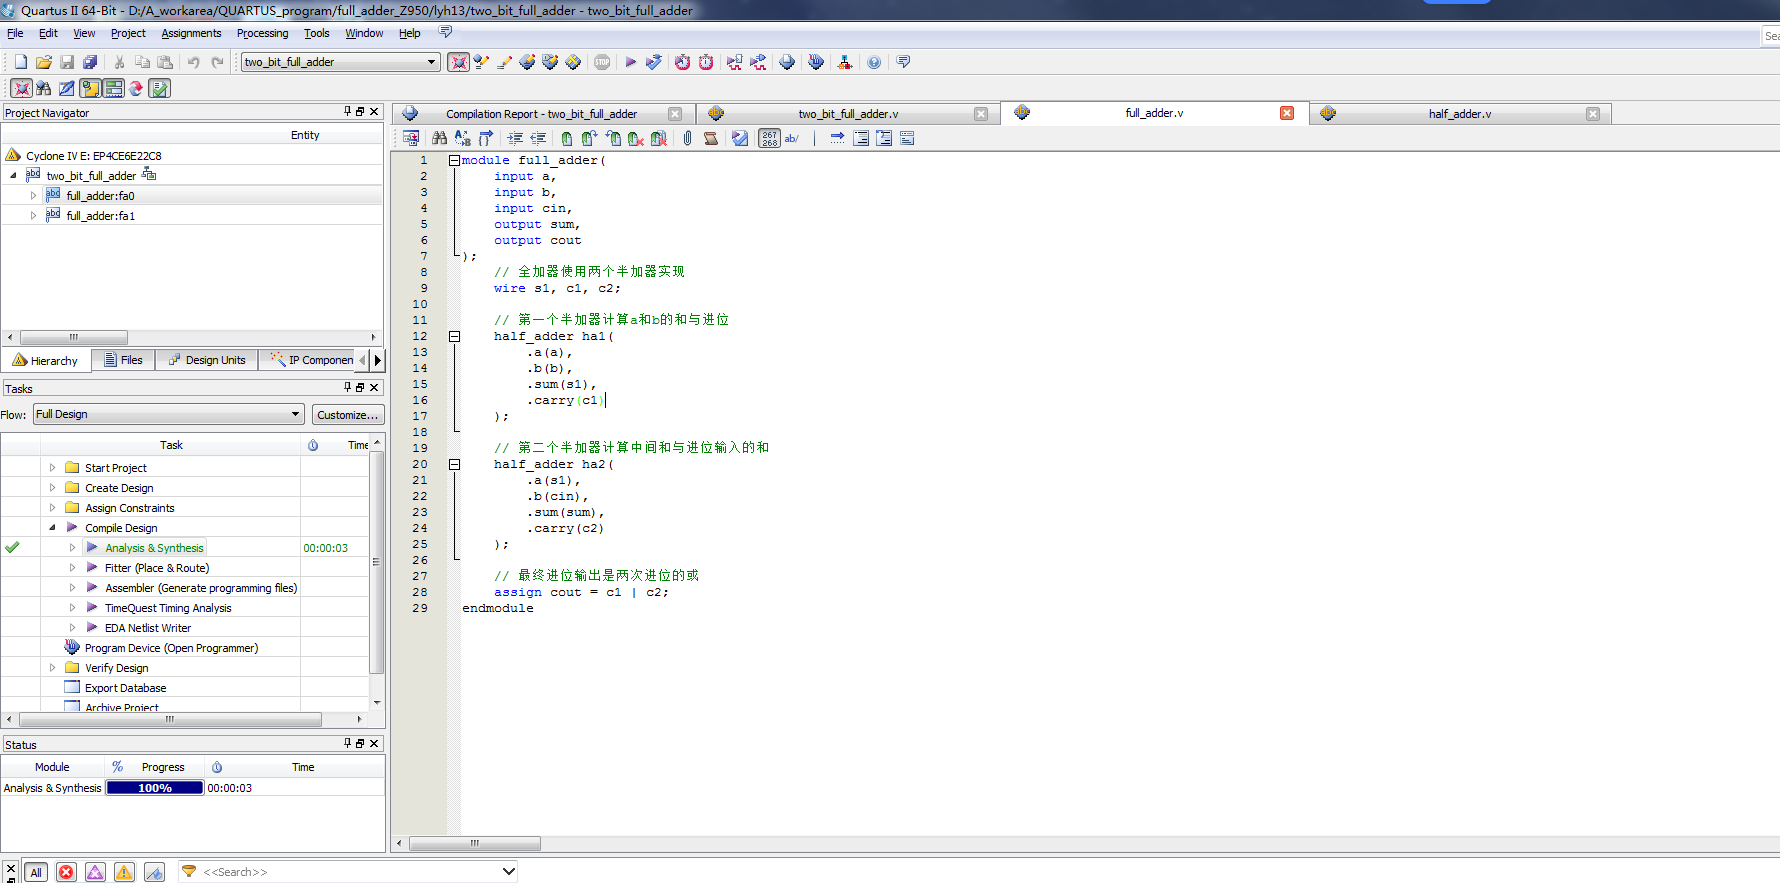
Task: Switch to two_bit_full_adder.v tab
Action: (x=848, y=114)
